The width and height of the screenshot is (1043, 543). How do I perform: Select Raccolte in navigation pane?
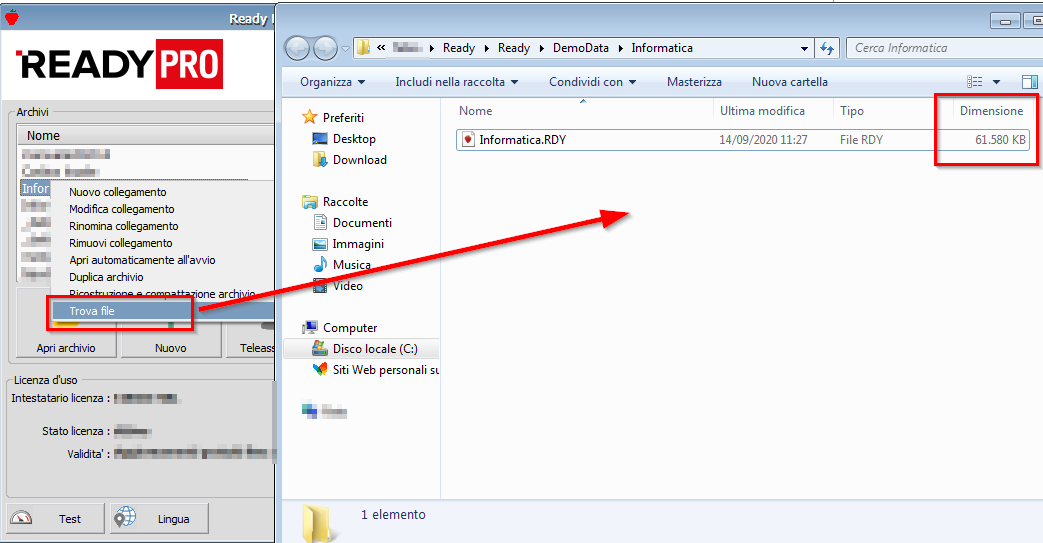click(345, 202)
